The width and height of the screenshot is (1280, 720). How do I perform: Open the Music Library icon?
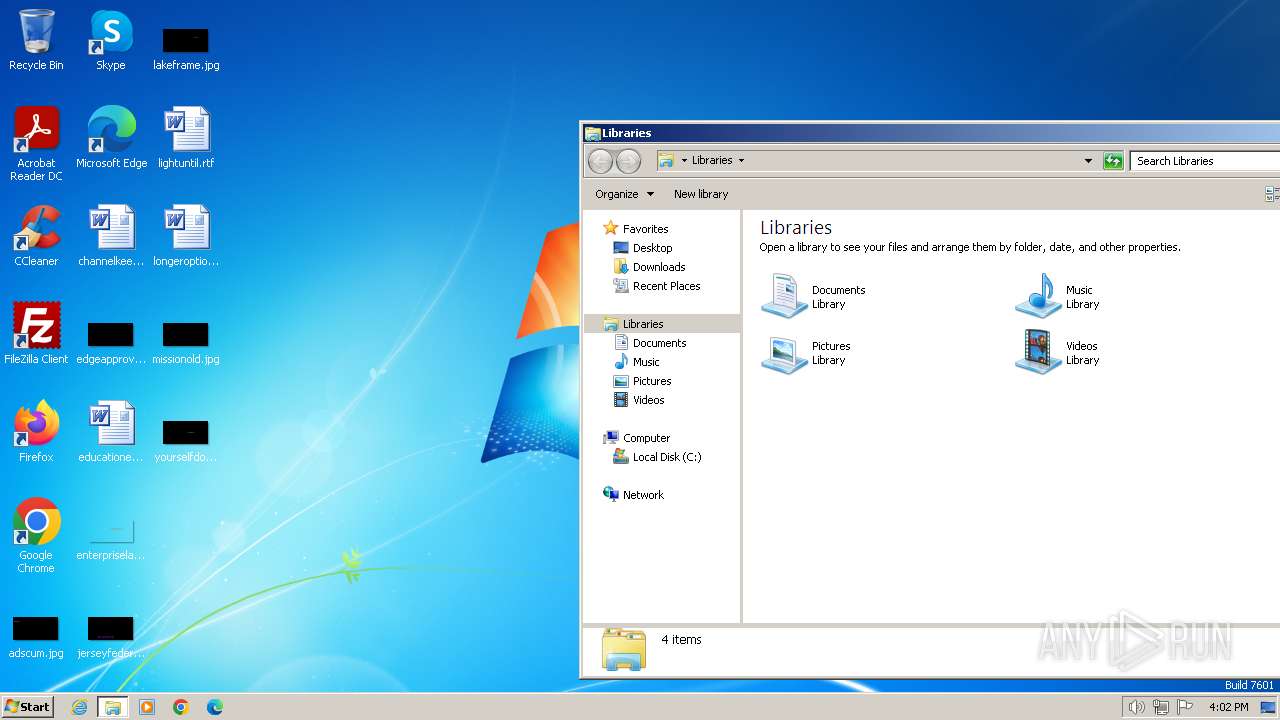pos(1057,297)
